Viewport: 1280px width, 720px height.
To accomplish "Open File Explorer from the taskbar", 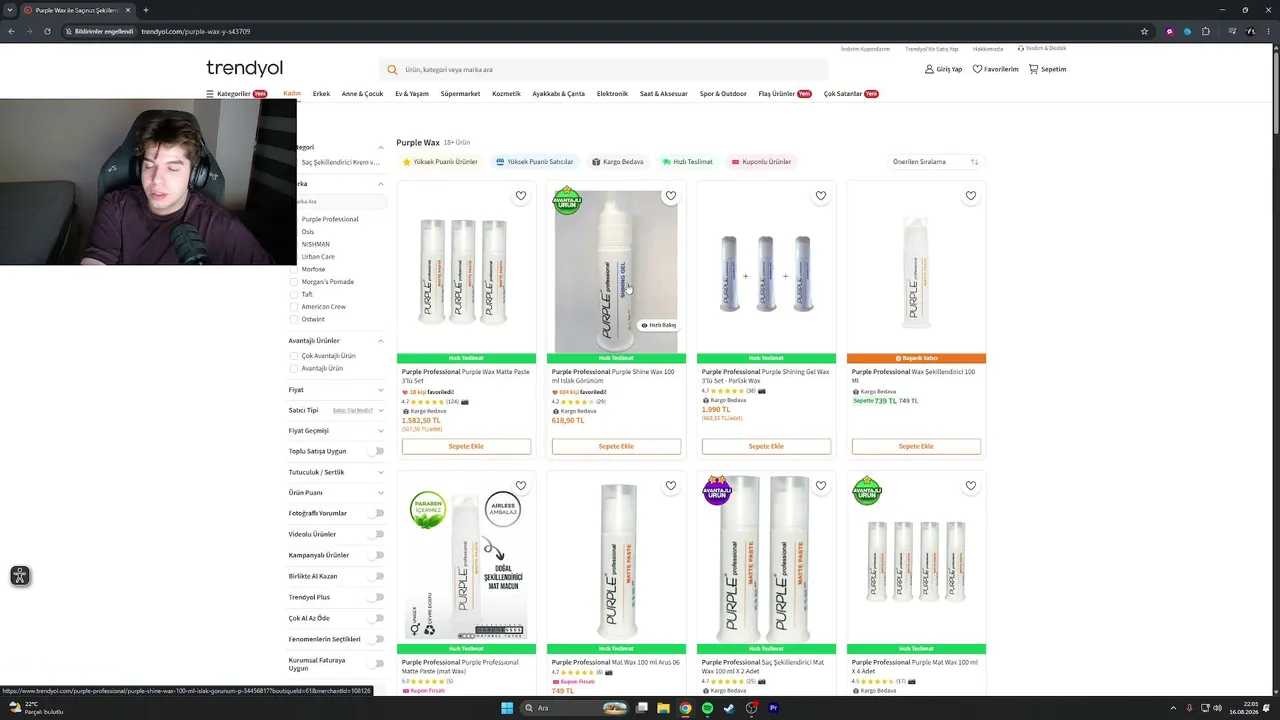I will (x=663, y=708).
